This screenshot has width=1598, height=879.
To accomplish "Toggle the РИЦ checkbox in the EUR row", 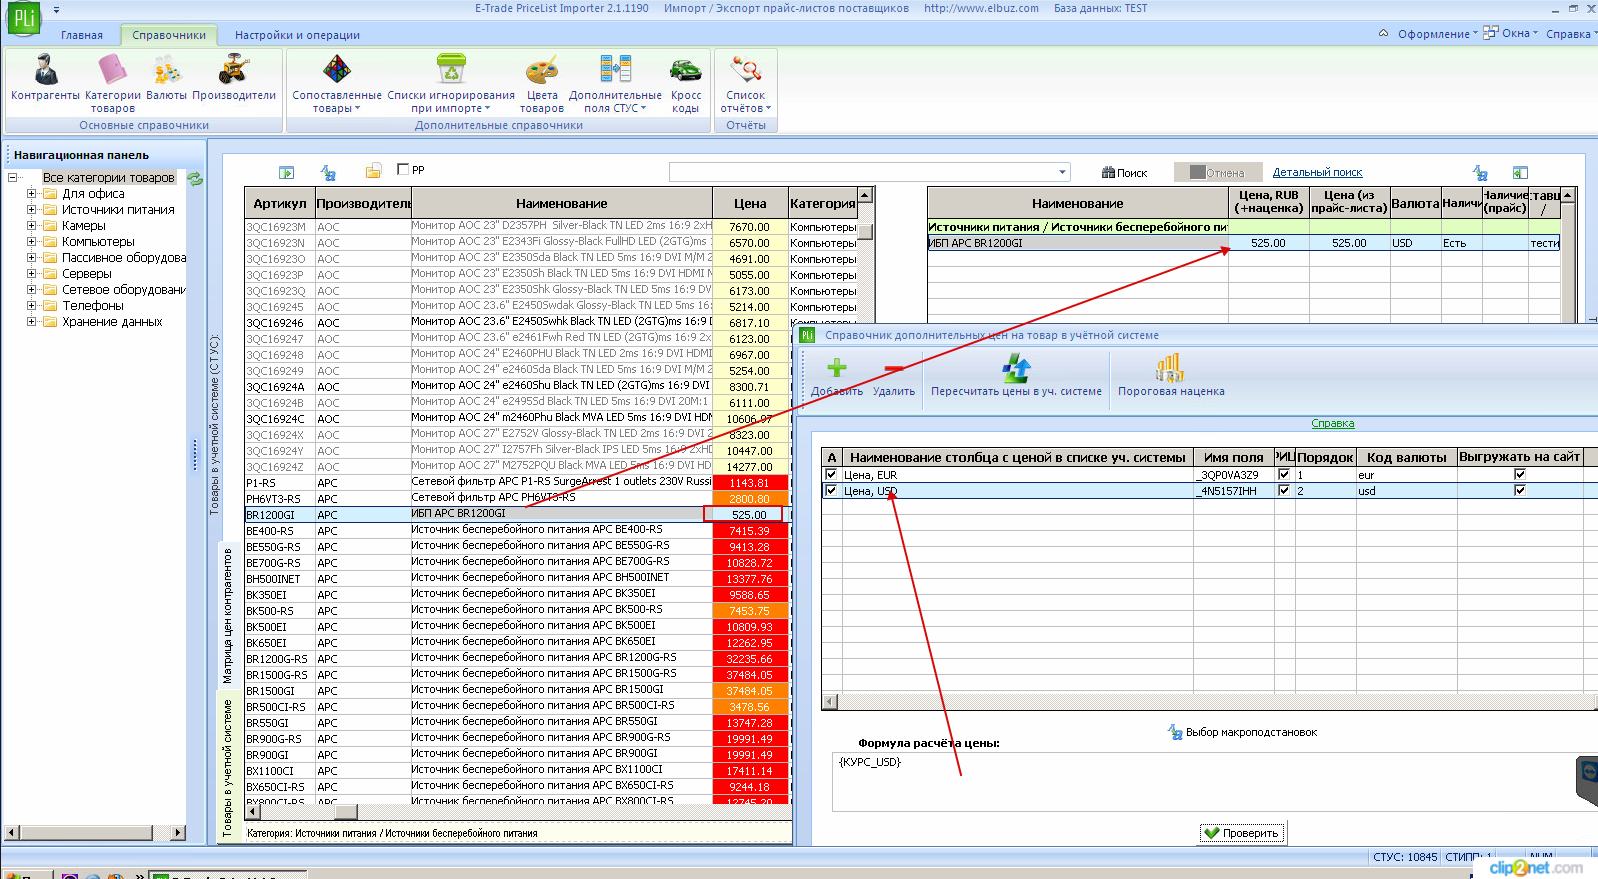I will pos(1284,475).
